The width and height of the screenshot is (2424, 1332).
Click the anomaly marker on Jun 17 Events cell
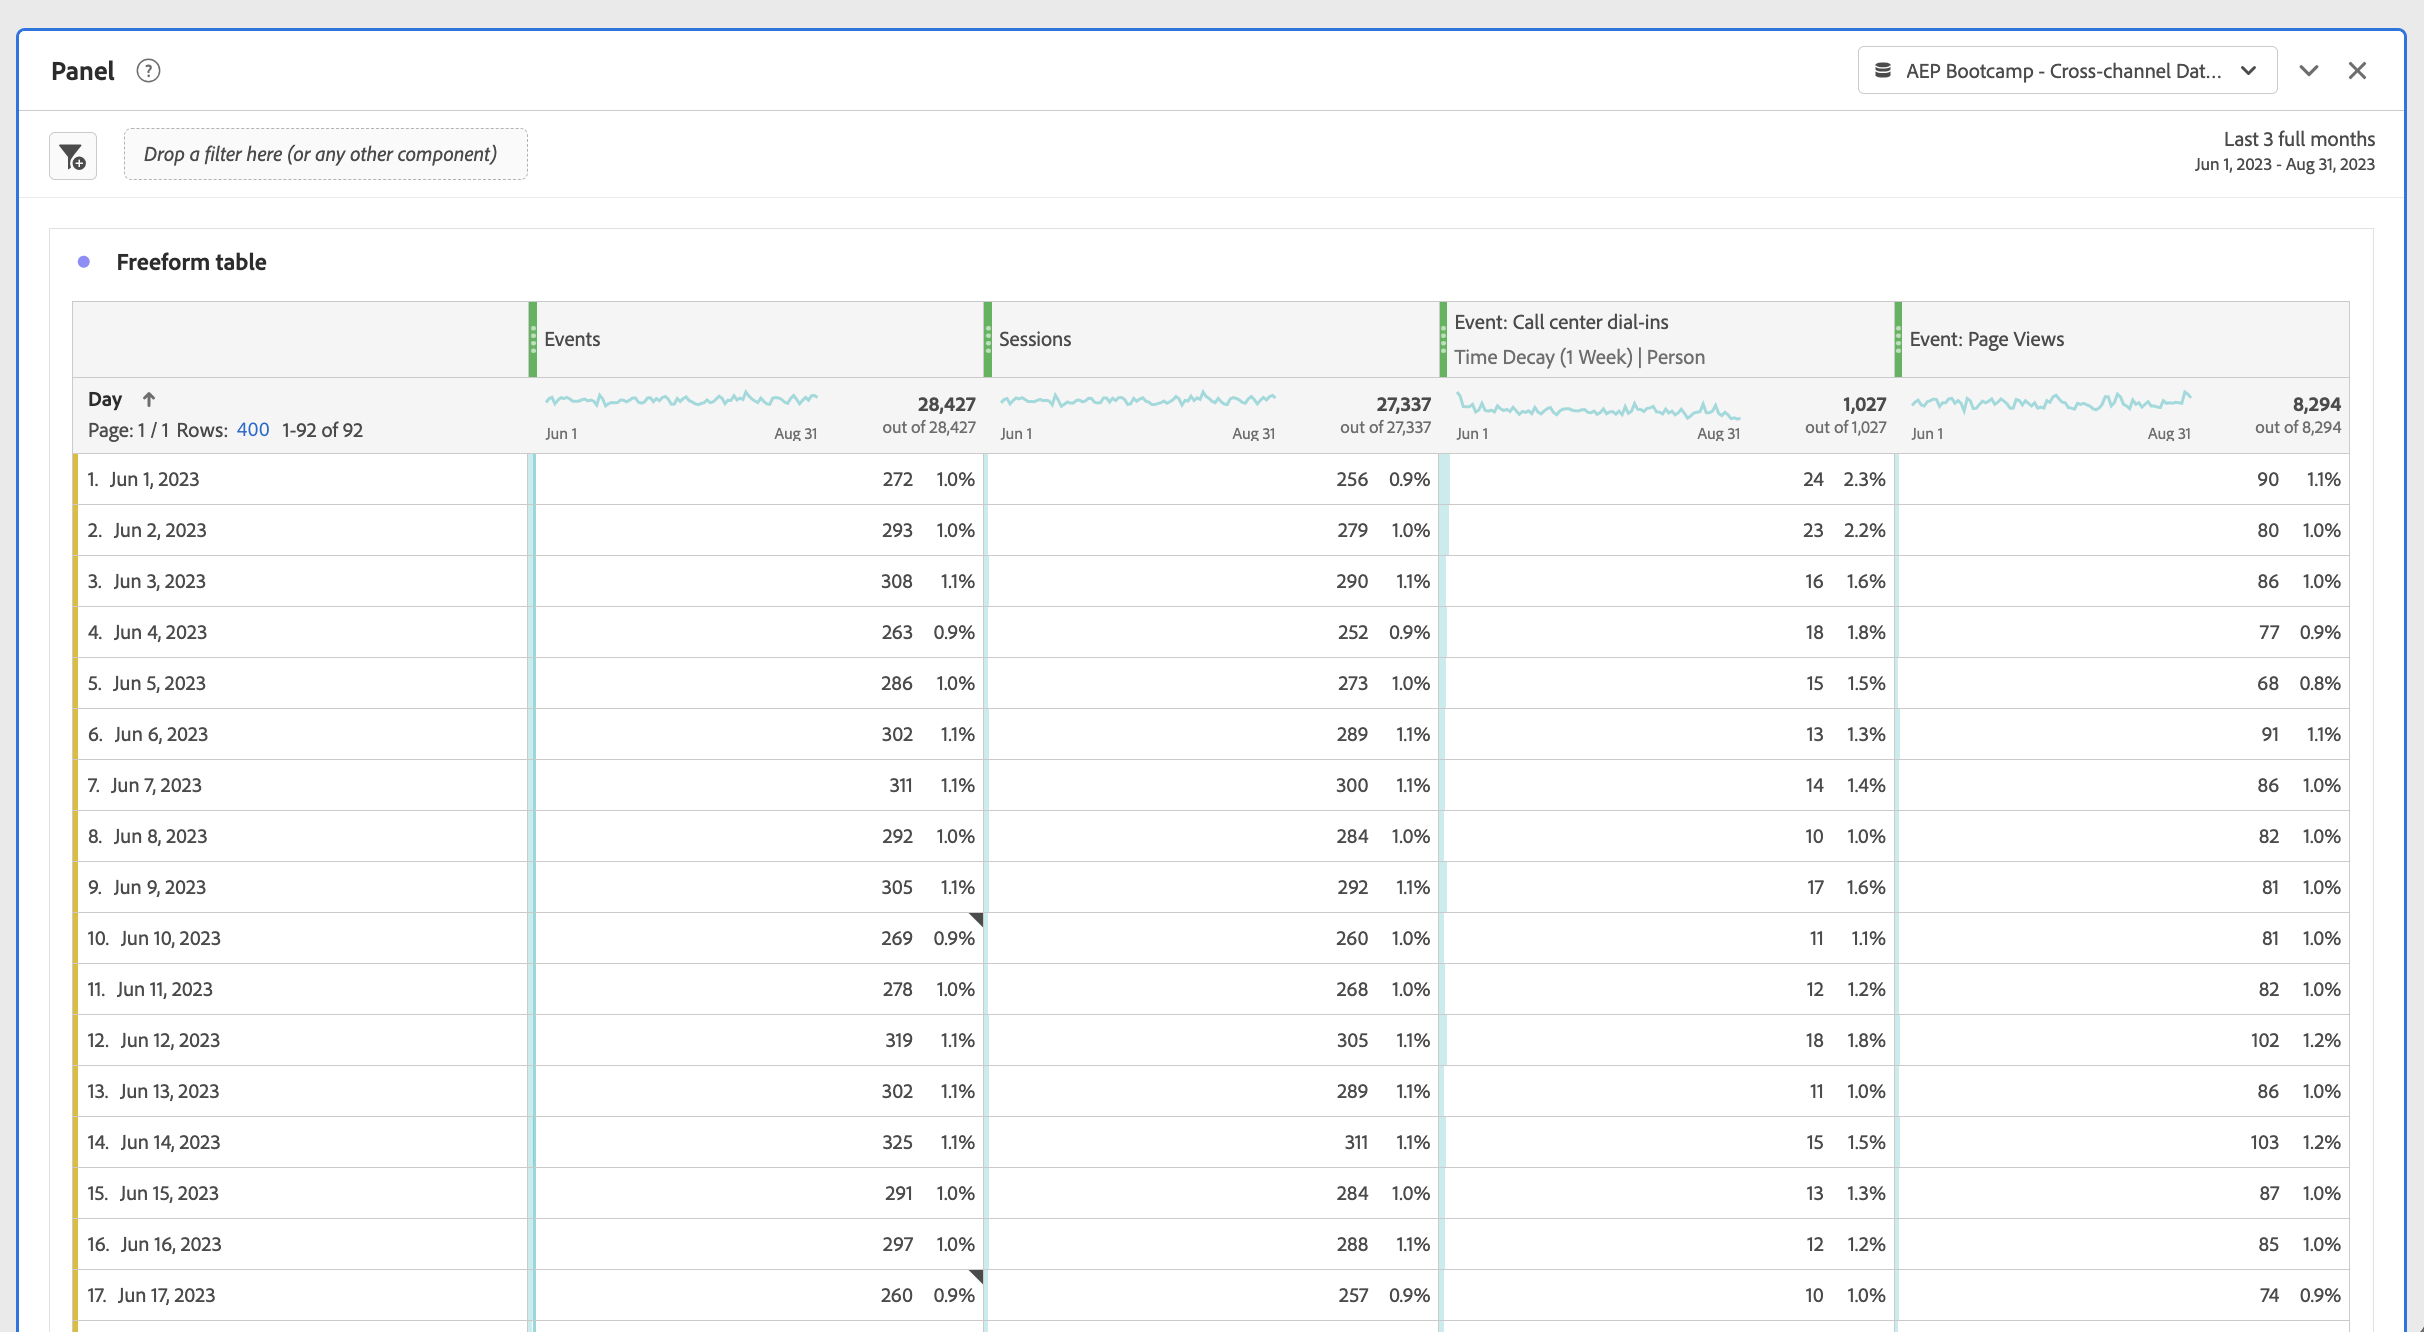click(976, 1277)
